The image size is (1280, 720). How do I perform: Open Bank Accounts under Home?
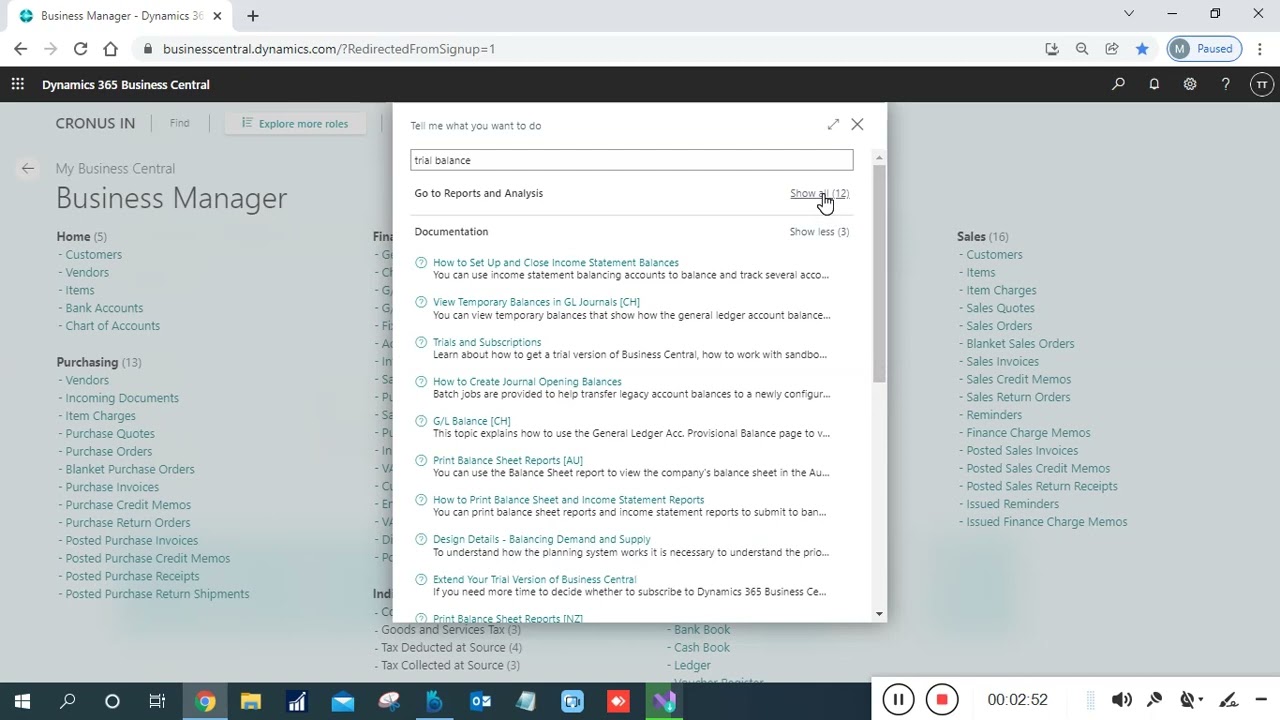point(104,308)
